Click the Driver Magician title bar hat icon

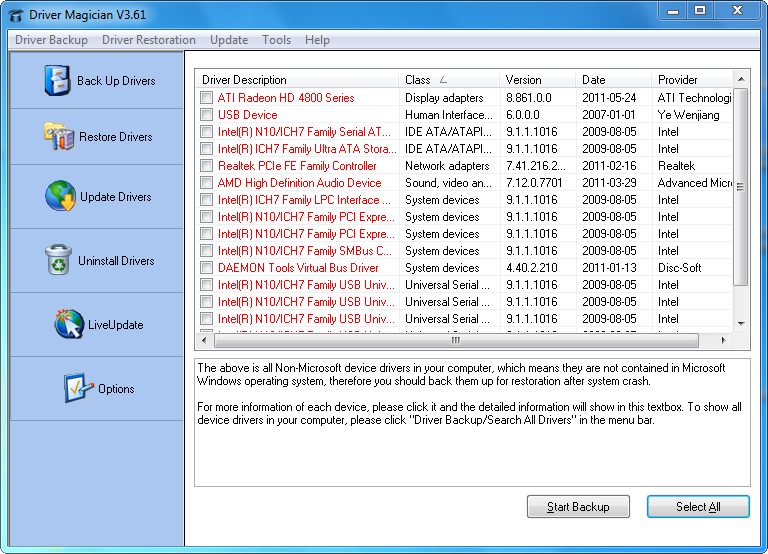tap(16, 15)
